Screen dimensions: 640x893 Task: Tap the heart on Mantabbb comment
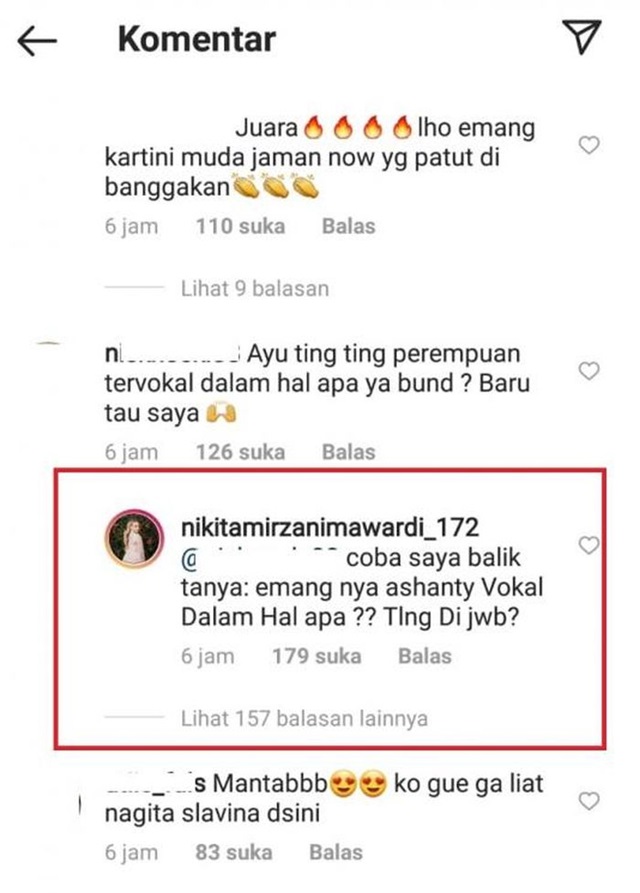coord(589,801)
